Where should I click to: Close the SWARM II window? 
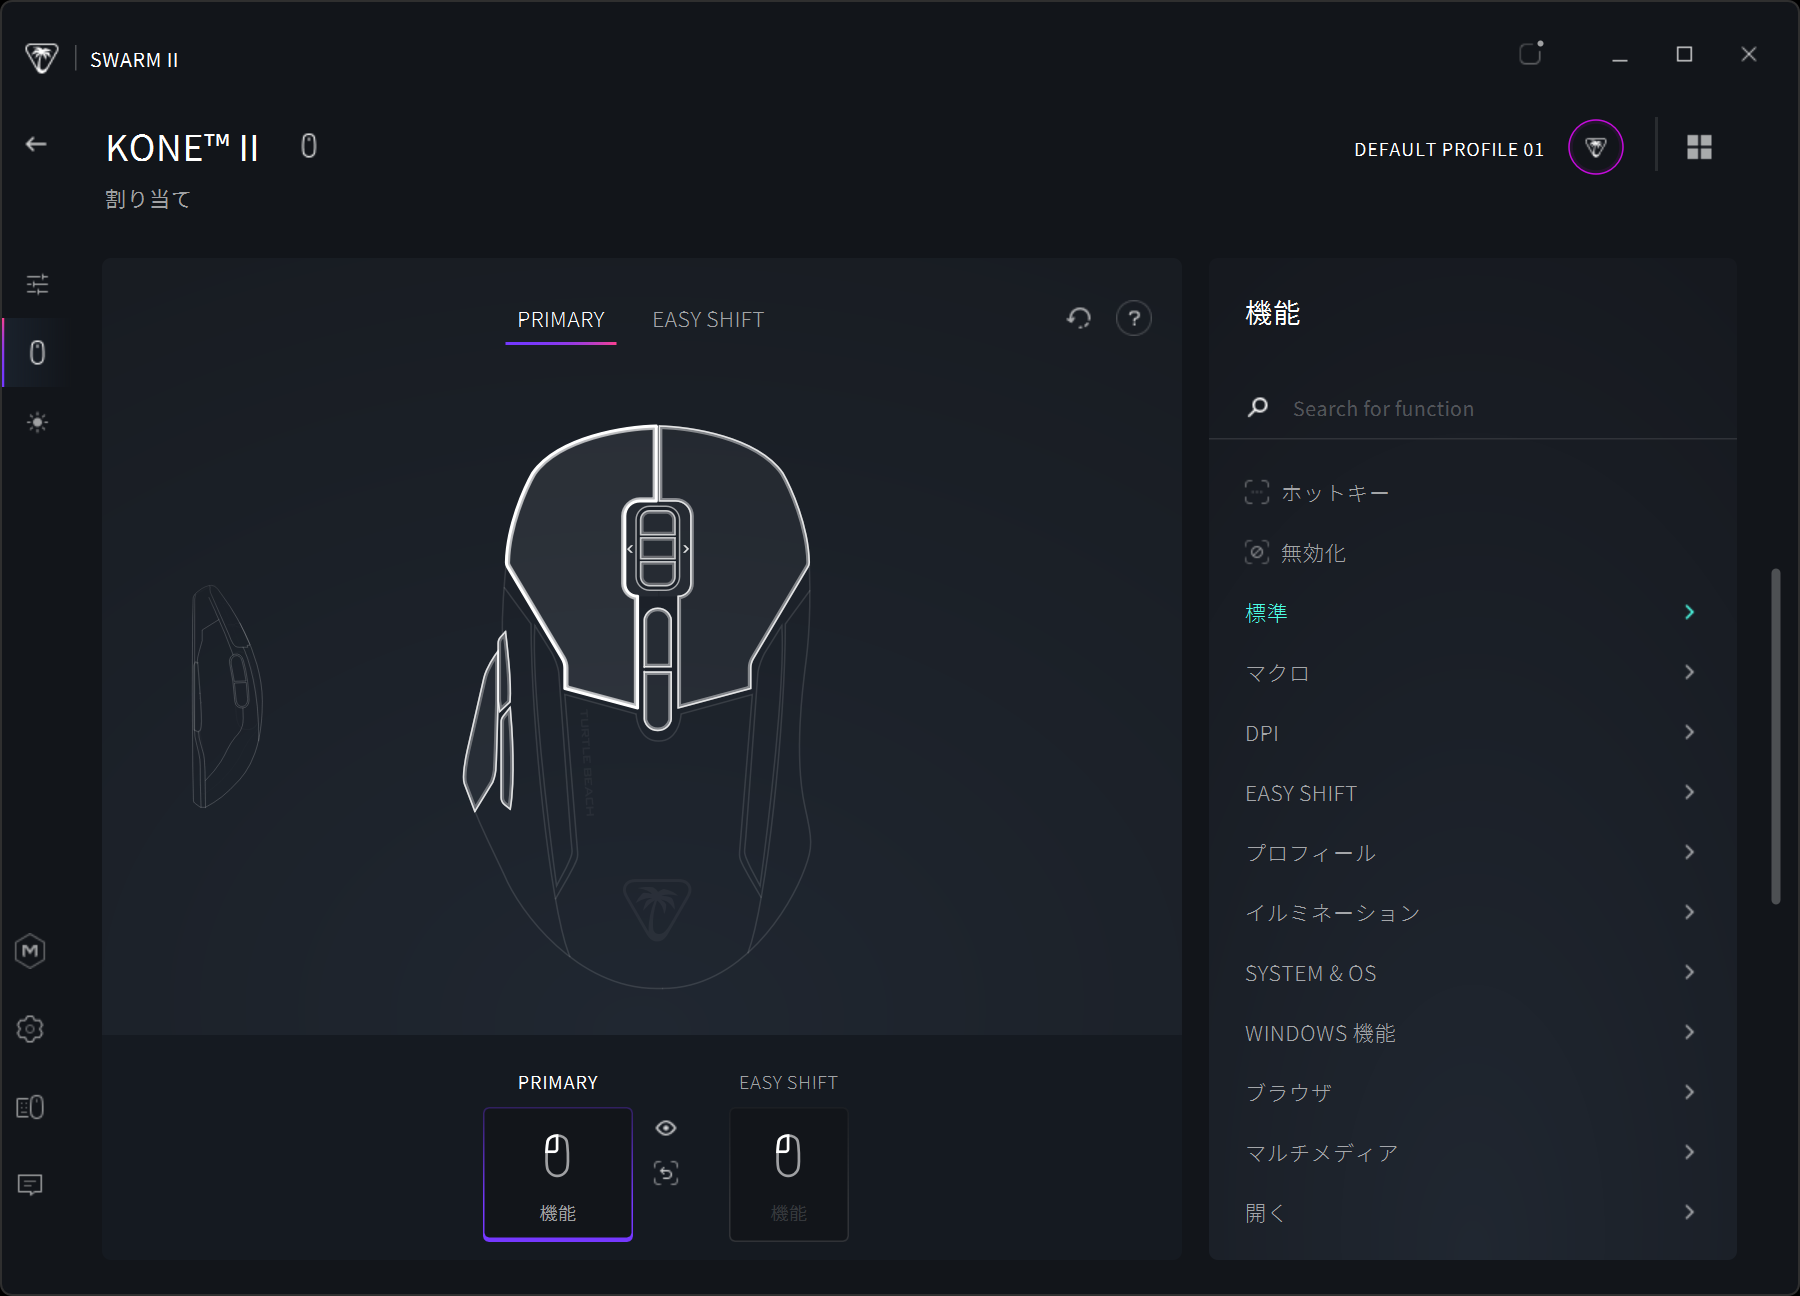[1748, 54]
